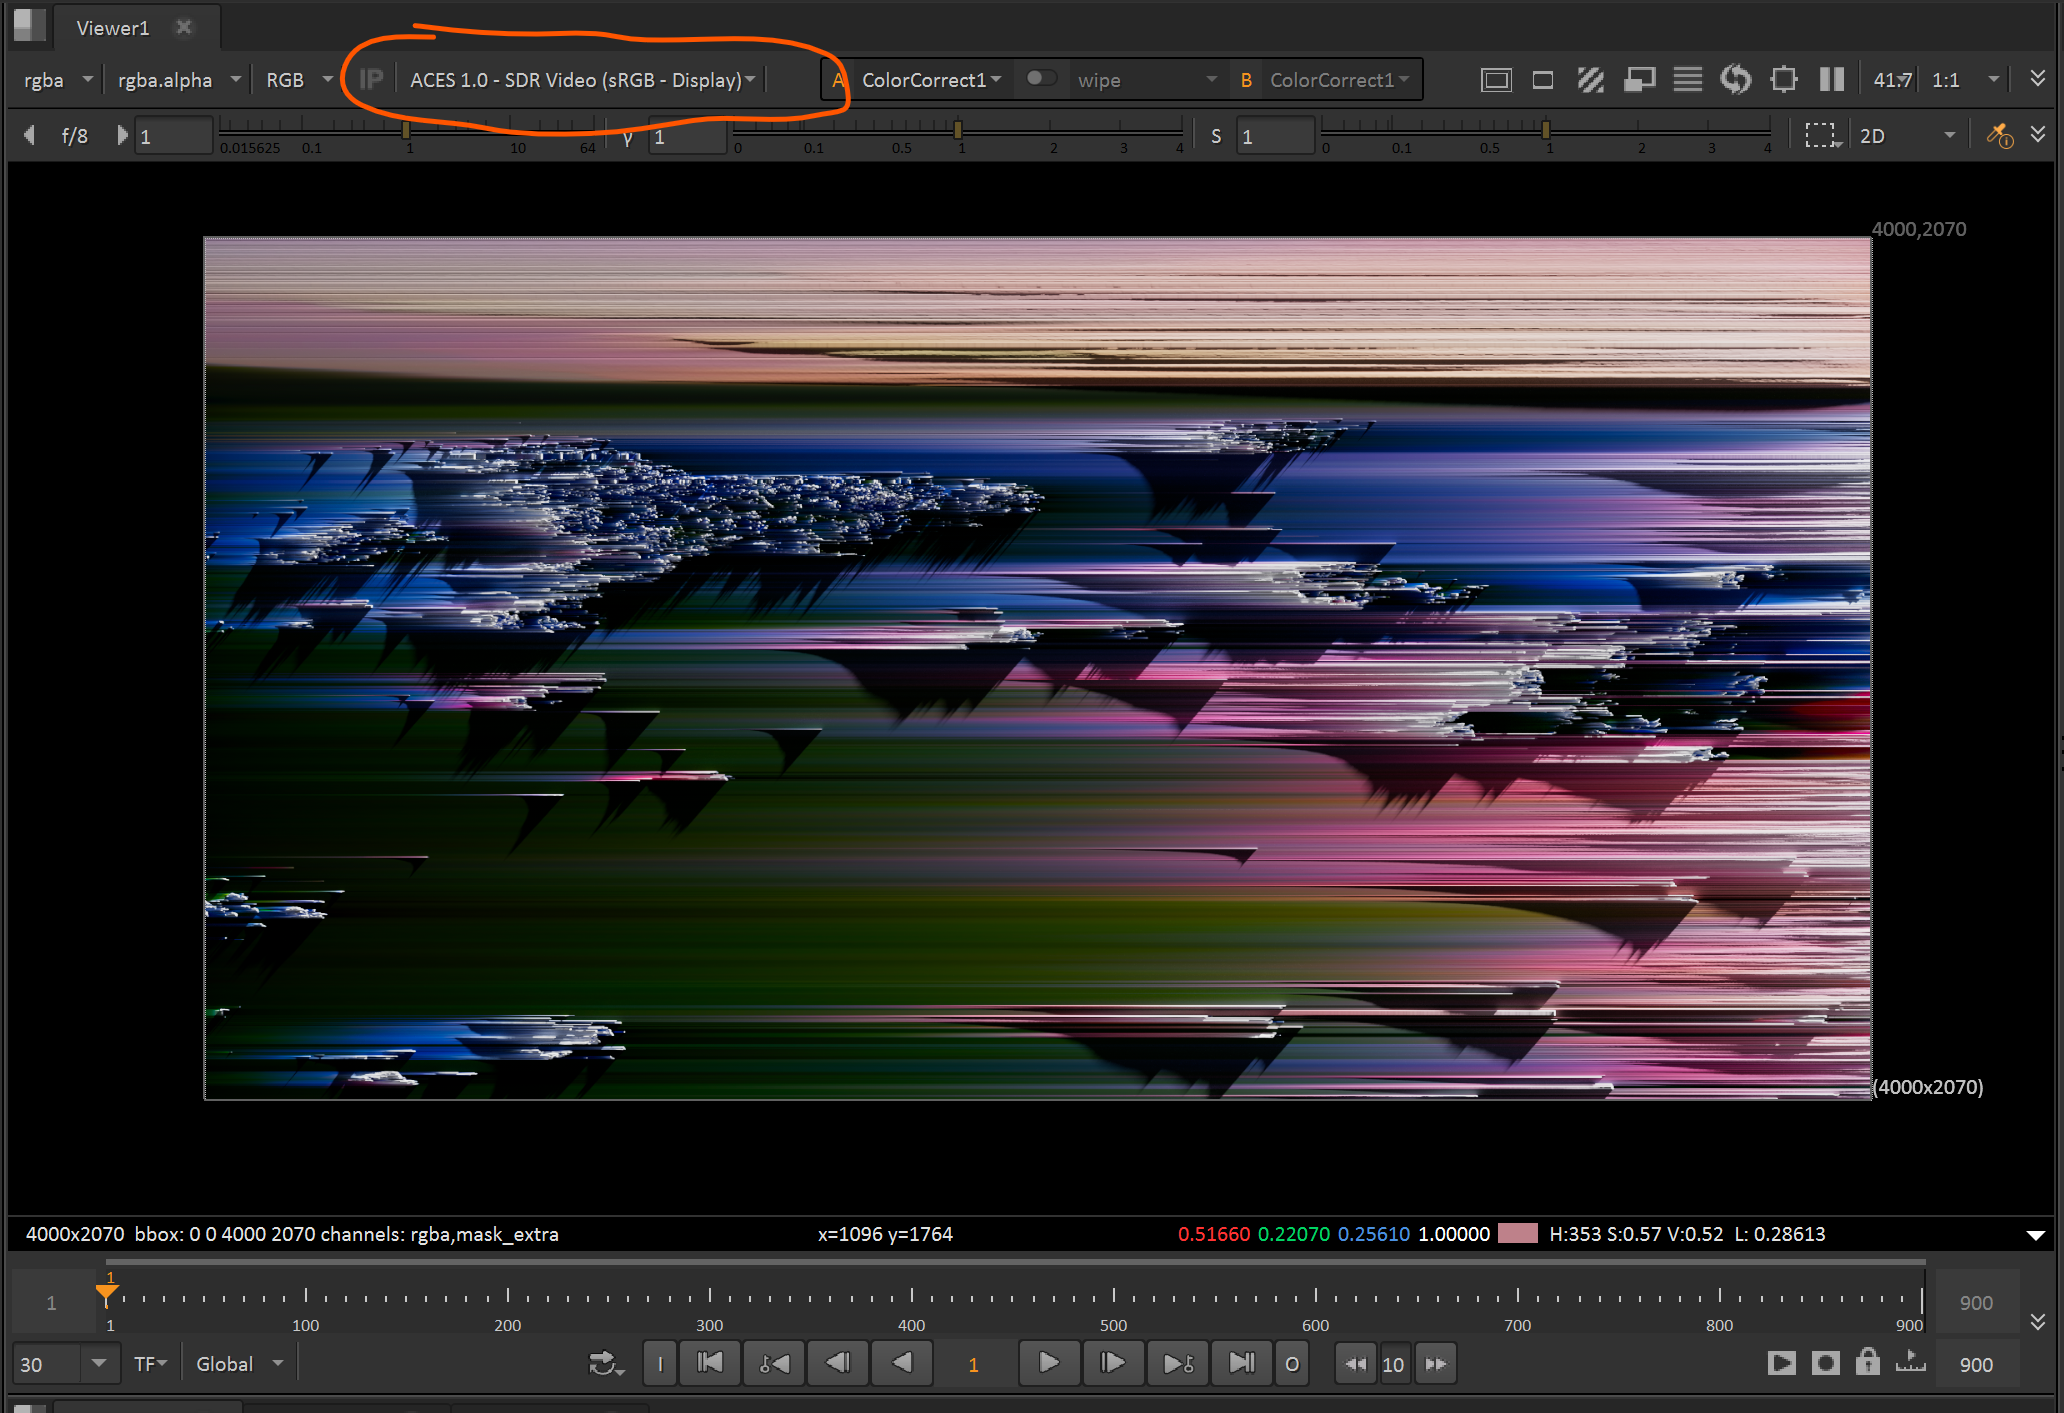Screen dimensions: 2064x1413
Task: Click the current frame field showing 1
Action: pyautogui.click(x=972, y=1363)
